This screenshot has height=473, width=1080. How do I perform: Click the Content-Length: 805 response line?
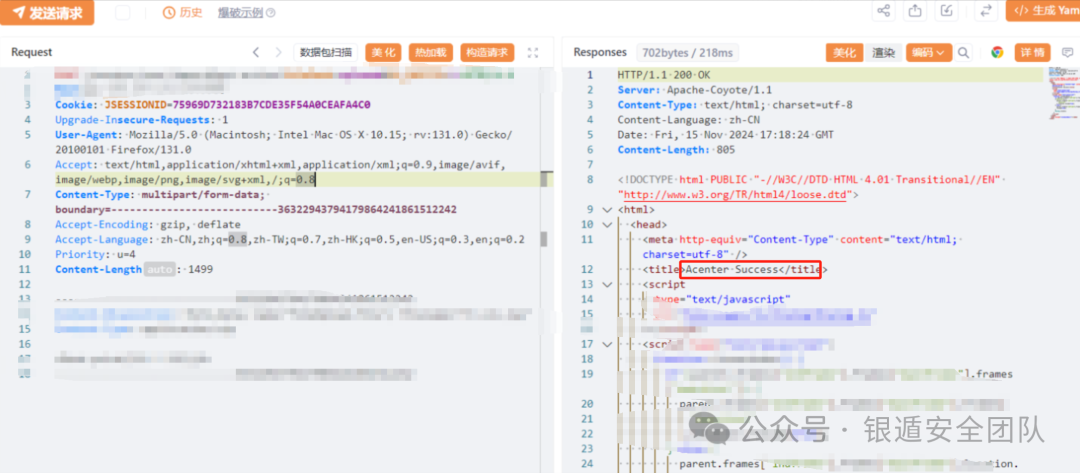pyautogui.click(x=676, y=149)
